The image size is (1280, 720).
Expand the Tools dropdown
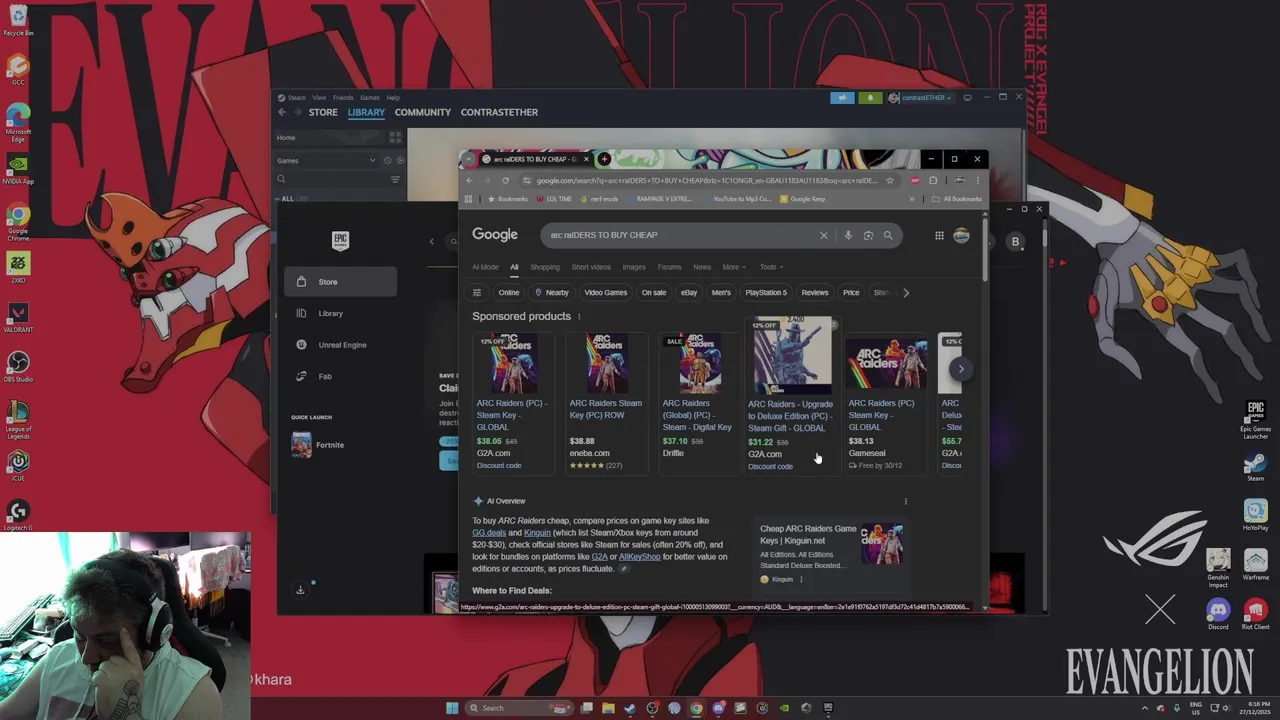(770, 267)
